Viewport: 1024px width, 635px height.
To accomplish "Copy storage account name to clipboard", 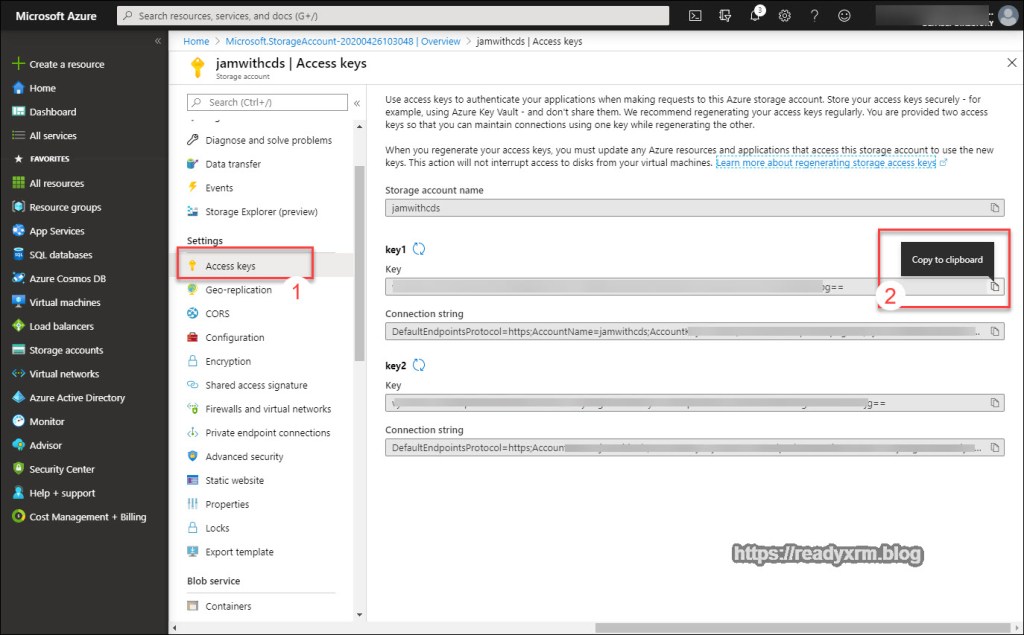I will [x=994, y=208].
